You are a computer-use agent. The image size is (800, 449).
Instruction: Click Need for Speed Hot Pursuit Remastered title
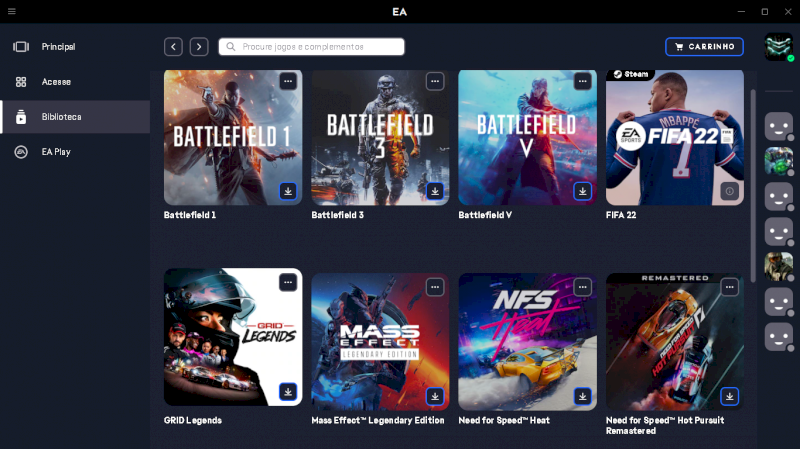(x=665, y=426)
